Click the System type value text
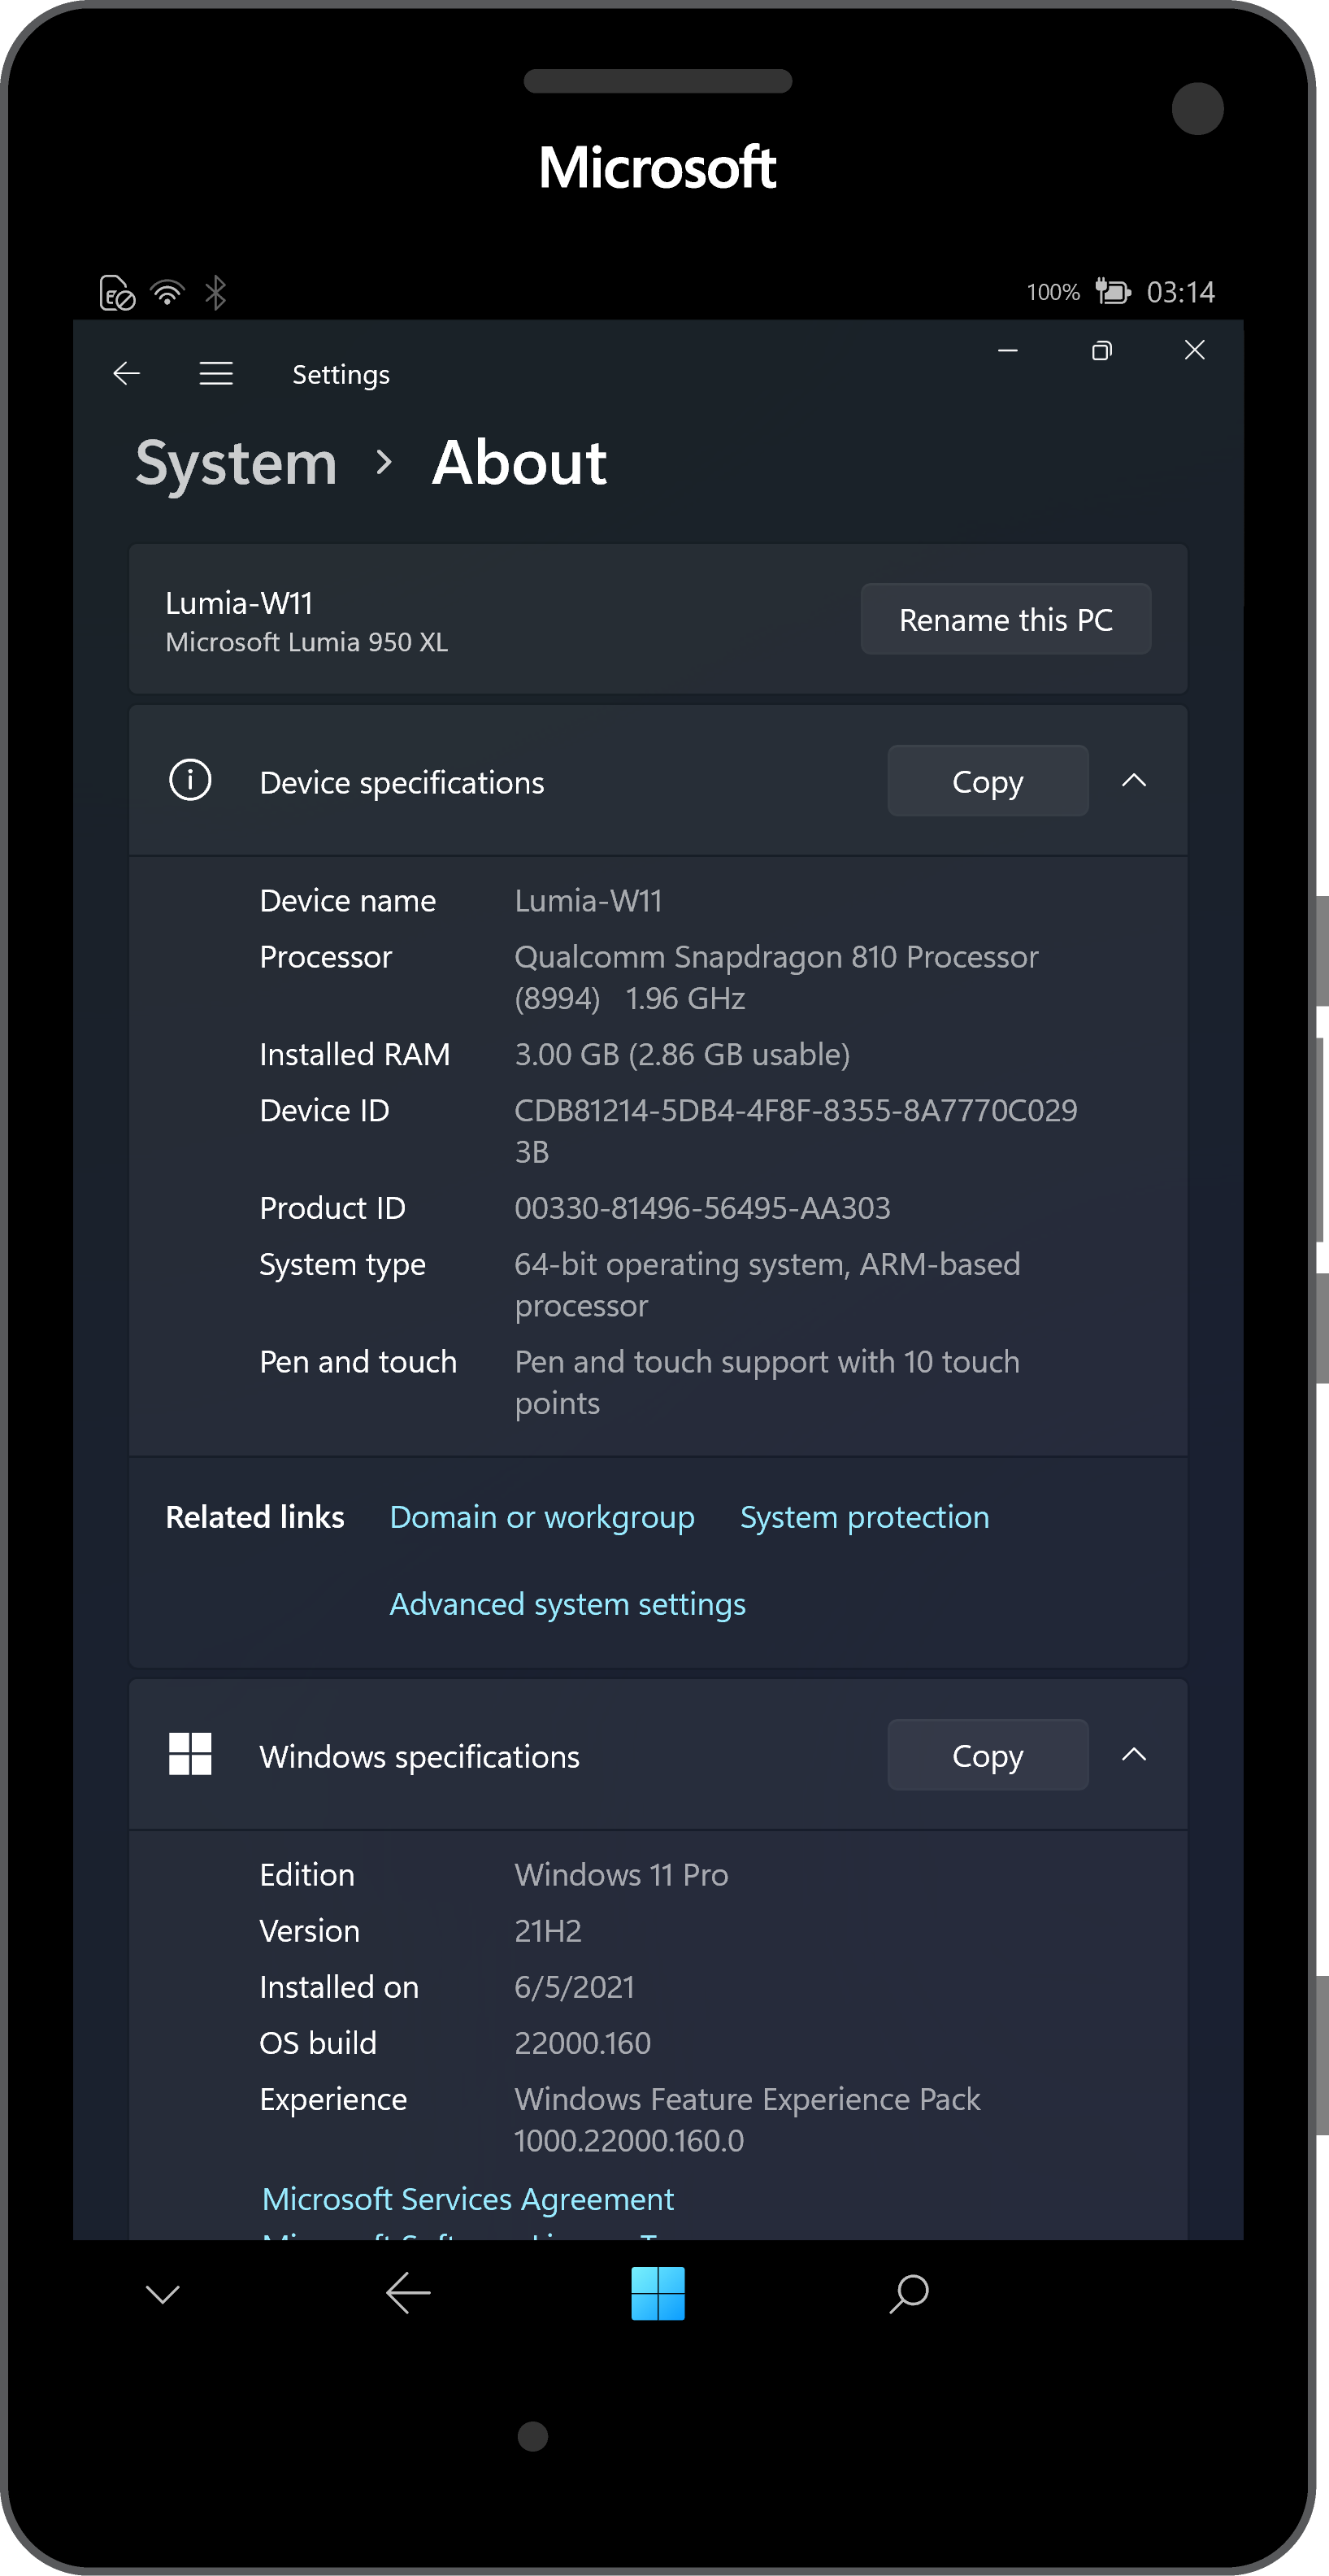 (x=767, y=1285)
